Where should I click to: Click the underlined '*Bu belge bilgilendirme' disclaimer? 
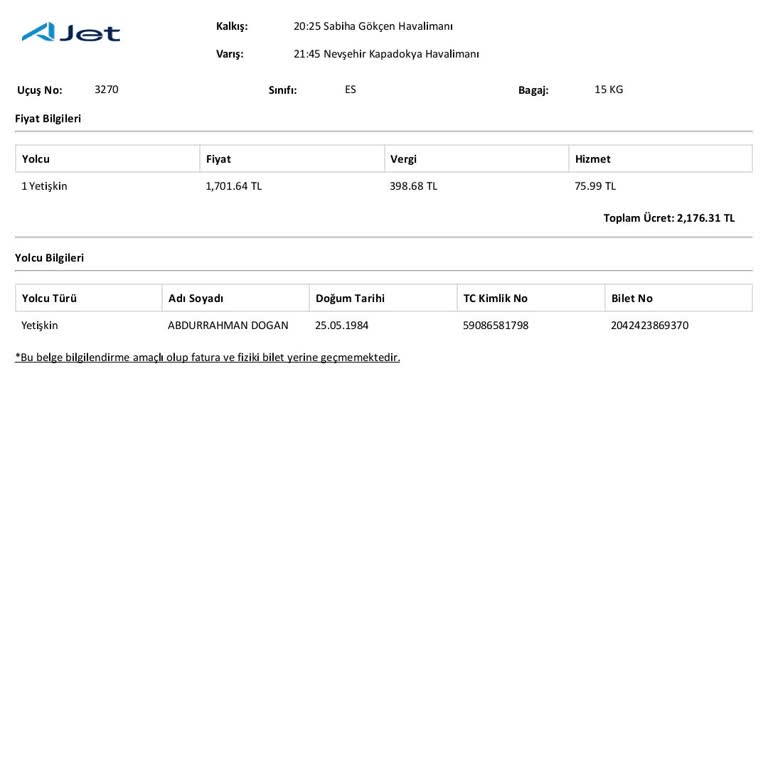(207, 358)
